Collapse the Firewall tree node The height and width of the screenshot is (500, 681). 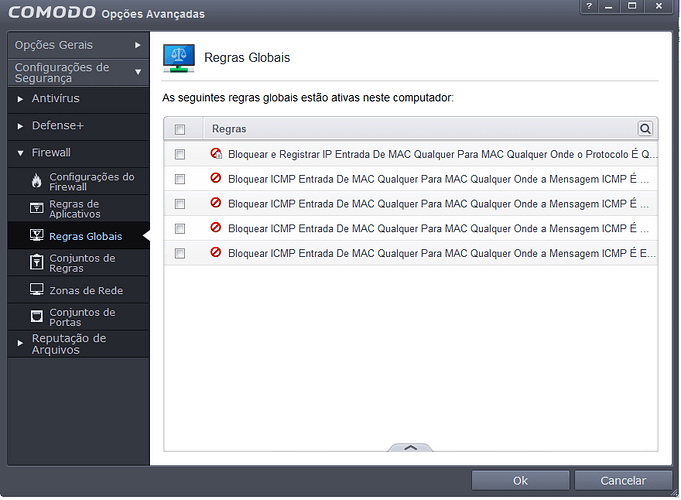[20, 153]
